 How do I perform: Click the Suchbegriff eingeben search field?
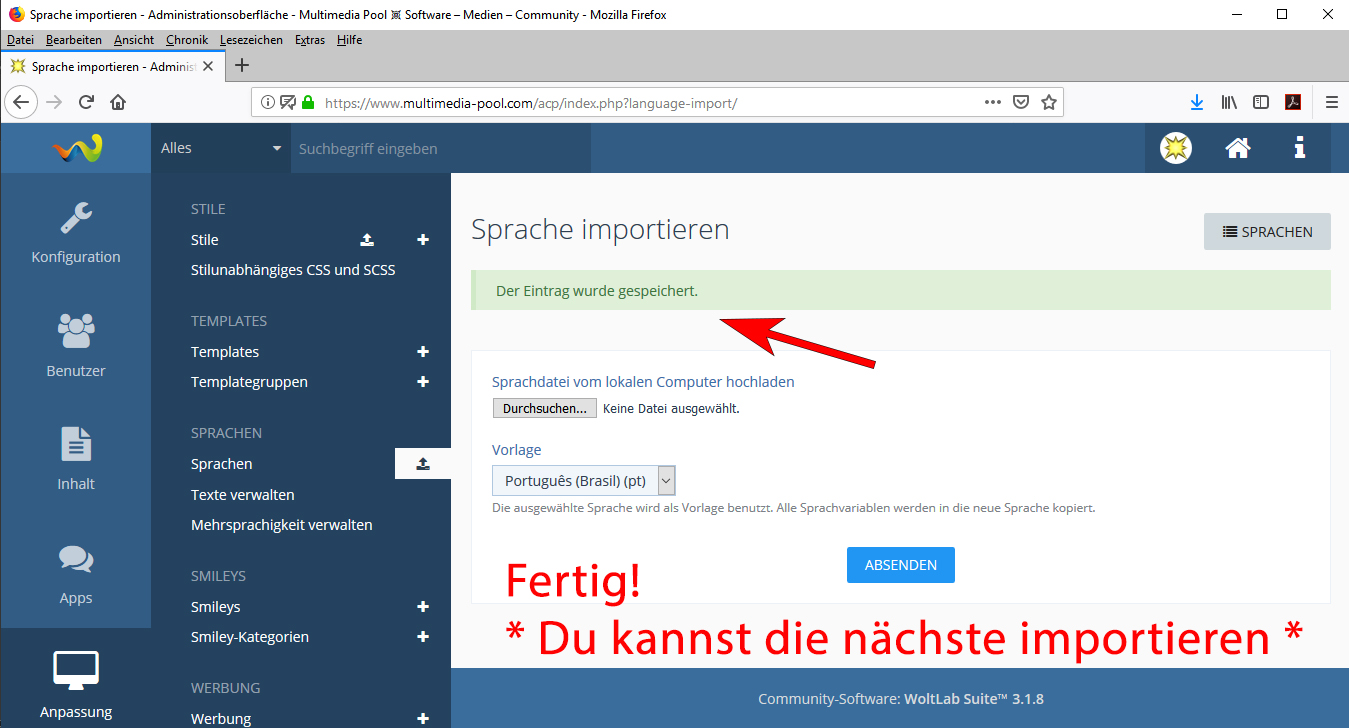click(440, 148)
